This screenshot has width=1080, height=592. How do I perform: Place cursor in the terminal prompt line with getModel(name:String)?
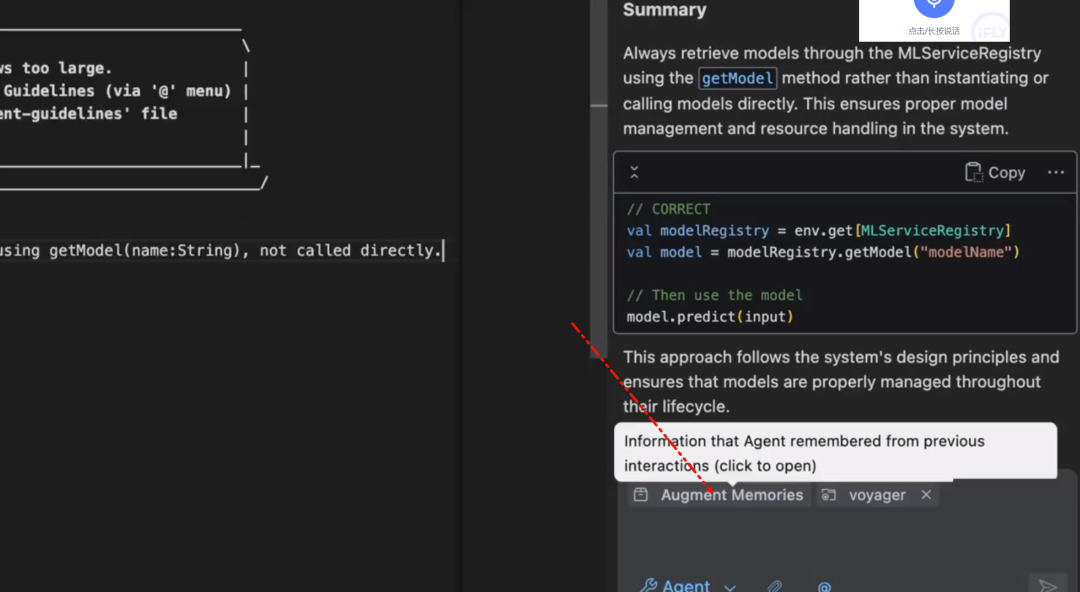[x=220, y=251]
